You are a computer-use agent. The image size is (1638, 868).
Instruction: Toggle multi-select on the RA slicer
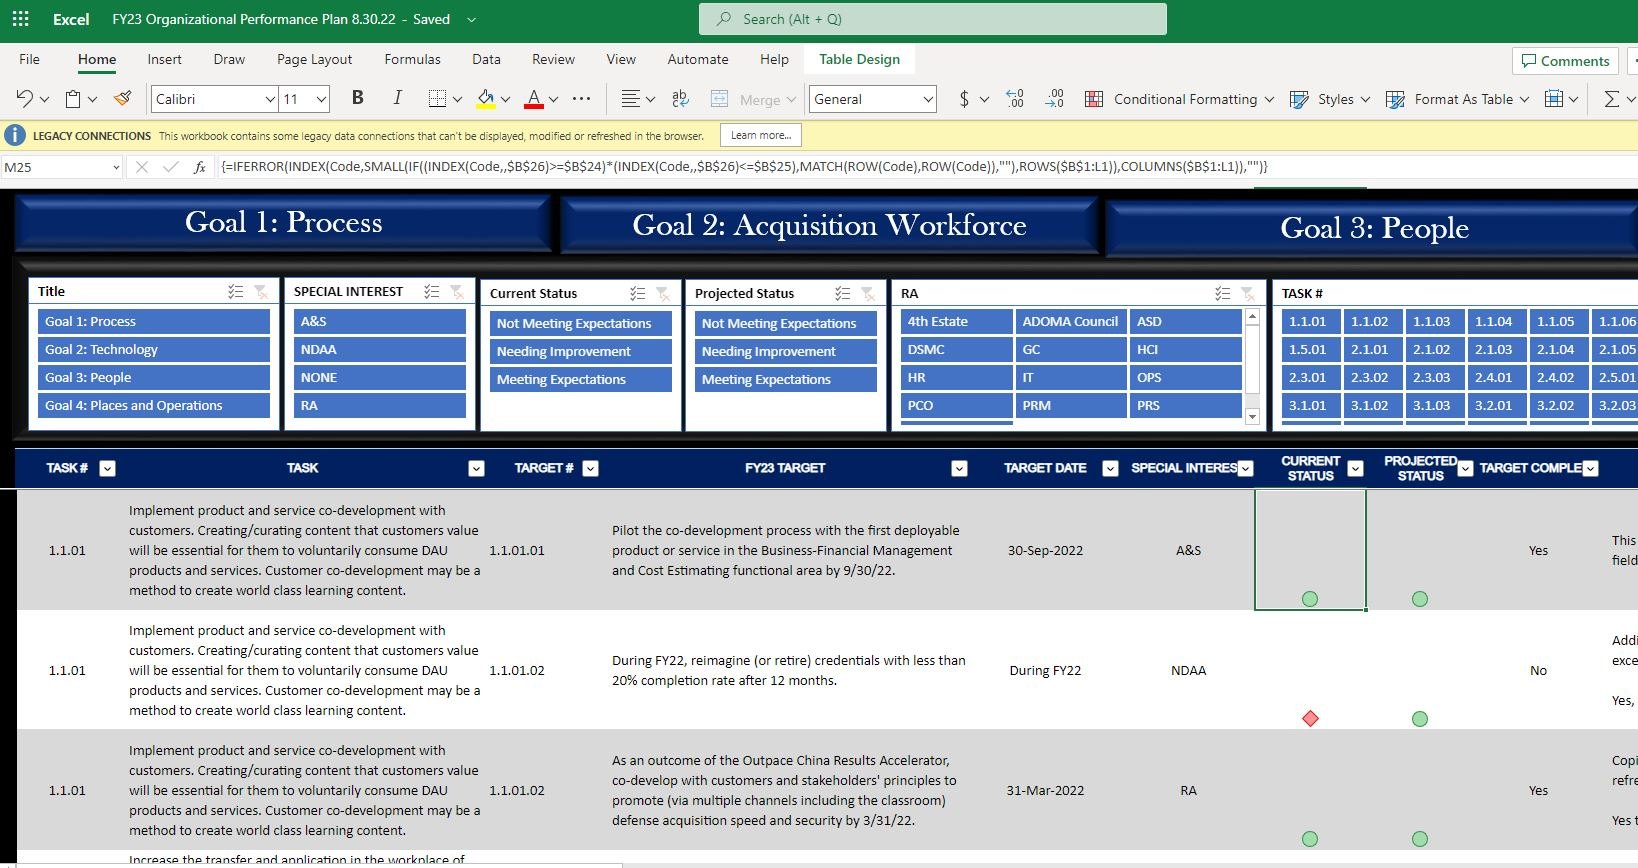click(1222, 293)
